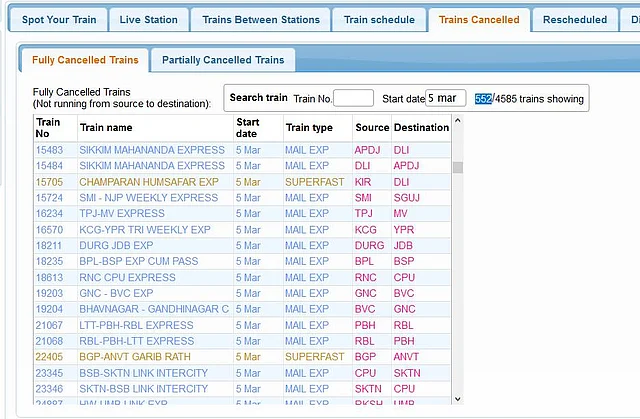640x419 pixels.
Task: Select BHAVNAGAR - GANDHINAGAR C train name
Action: [154, 309]
